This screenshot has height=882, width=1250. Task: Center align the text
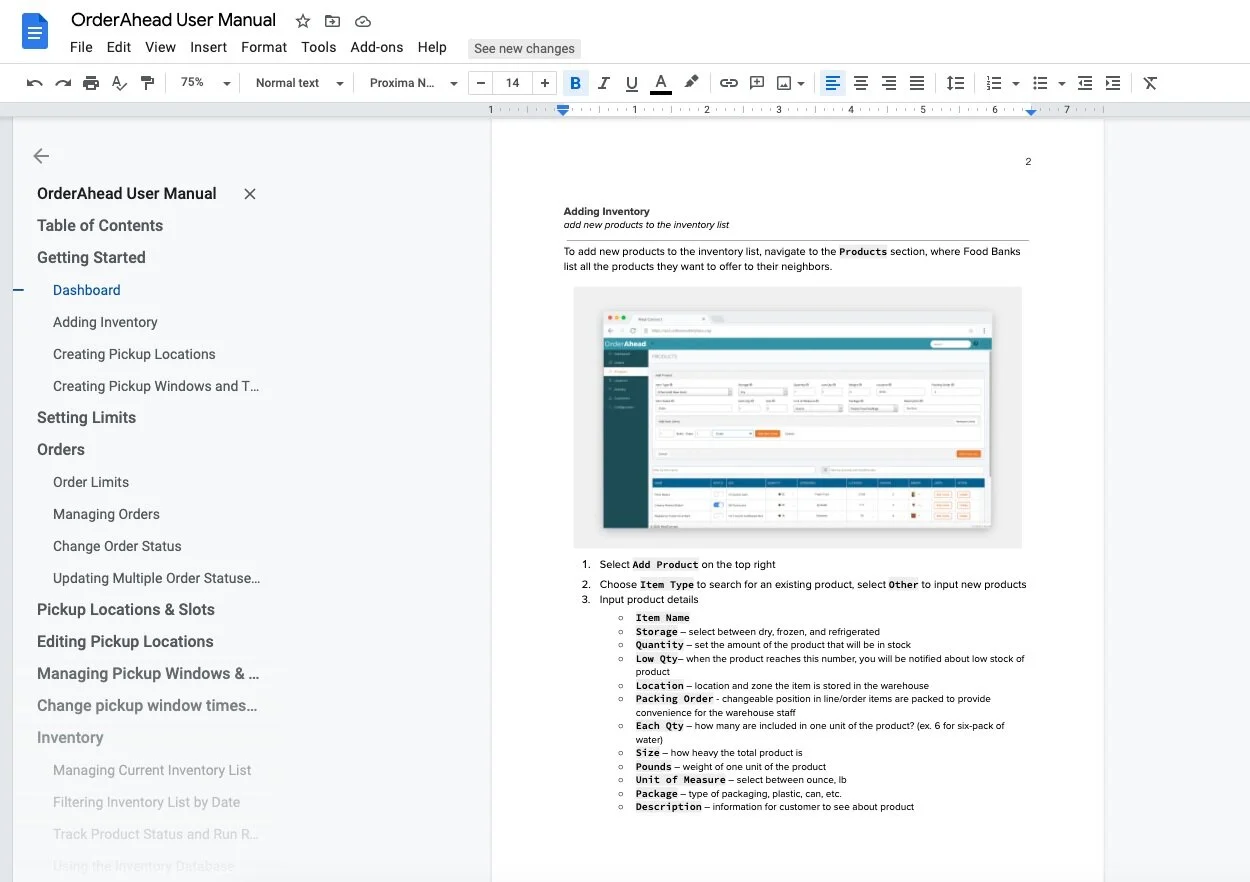pyautogui.click(x=860, y=83)
